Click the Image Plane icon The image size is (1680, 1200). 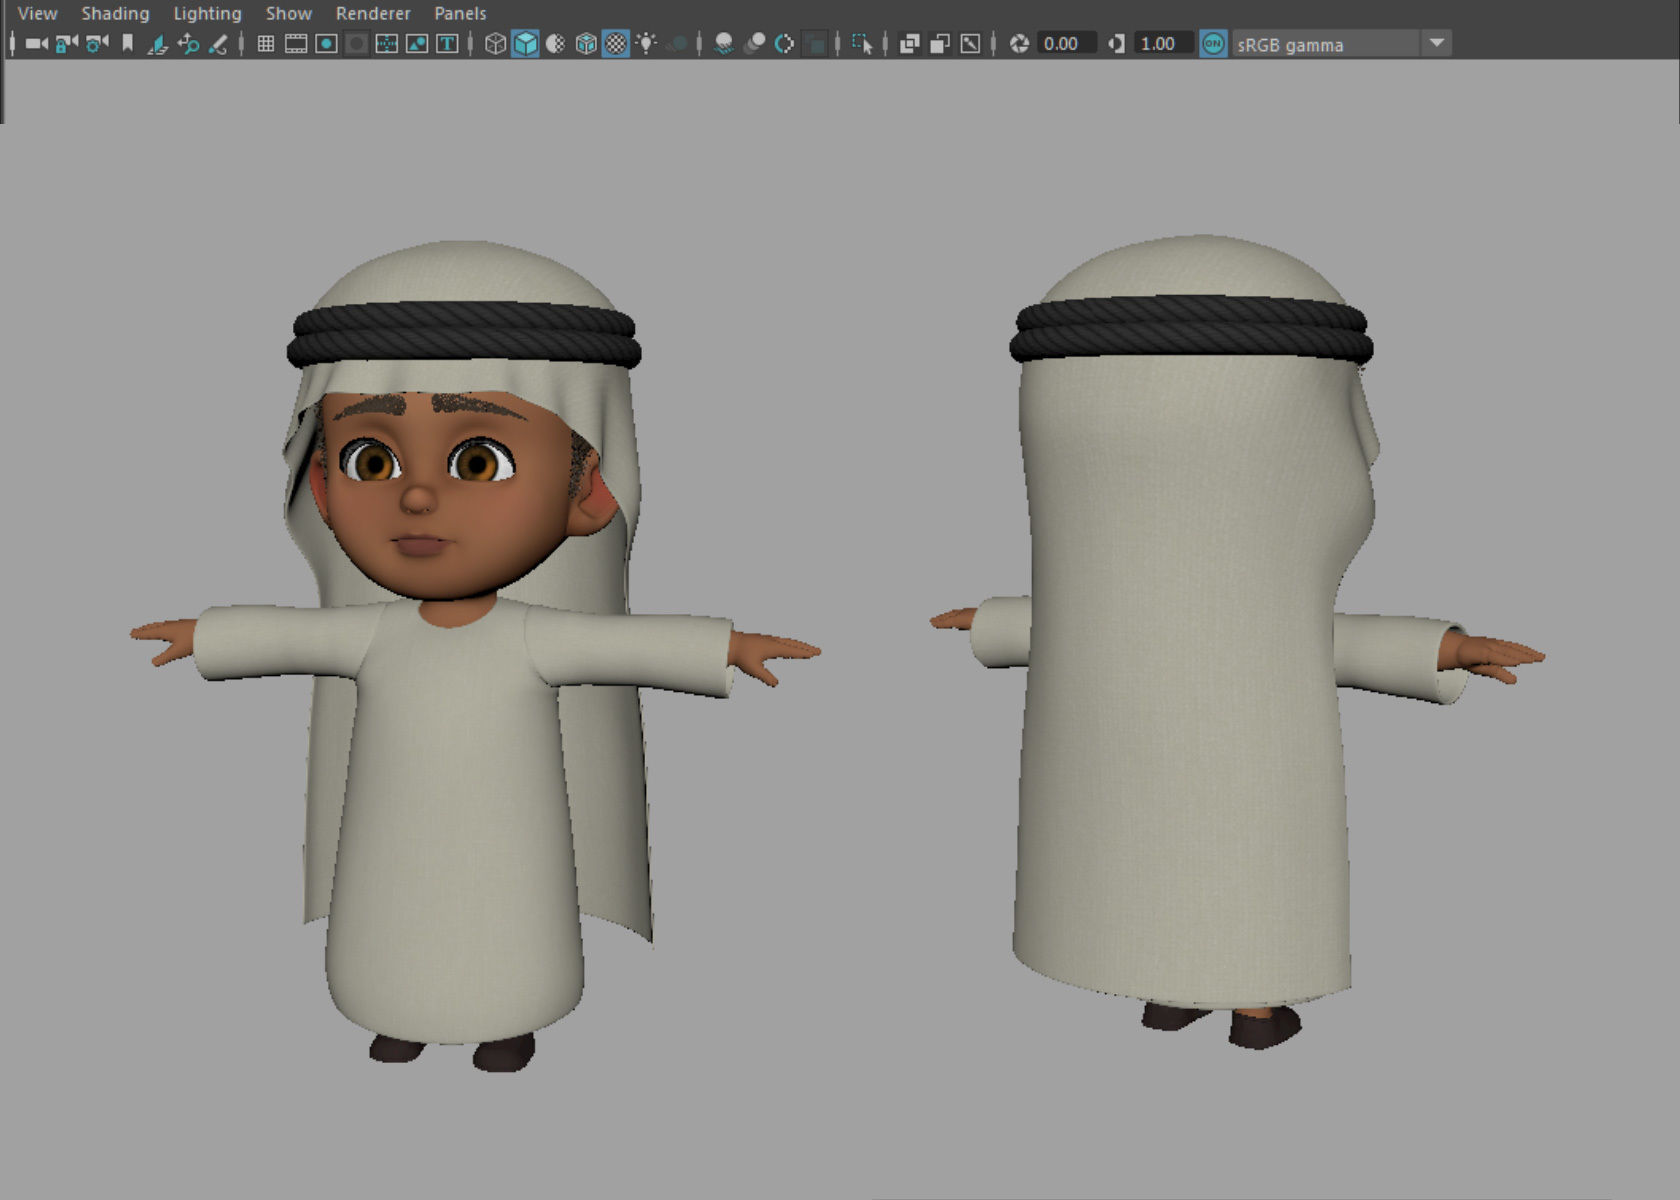(x=157, y=43)
